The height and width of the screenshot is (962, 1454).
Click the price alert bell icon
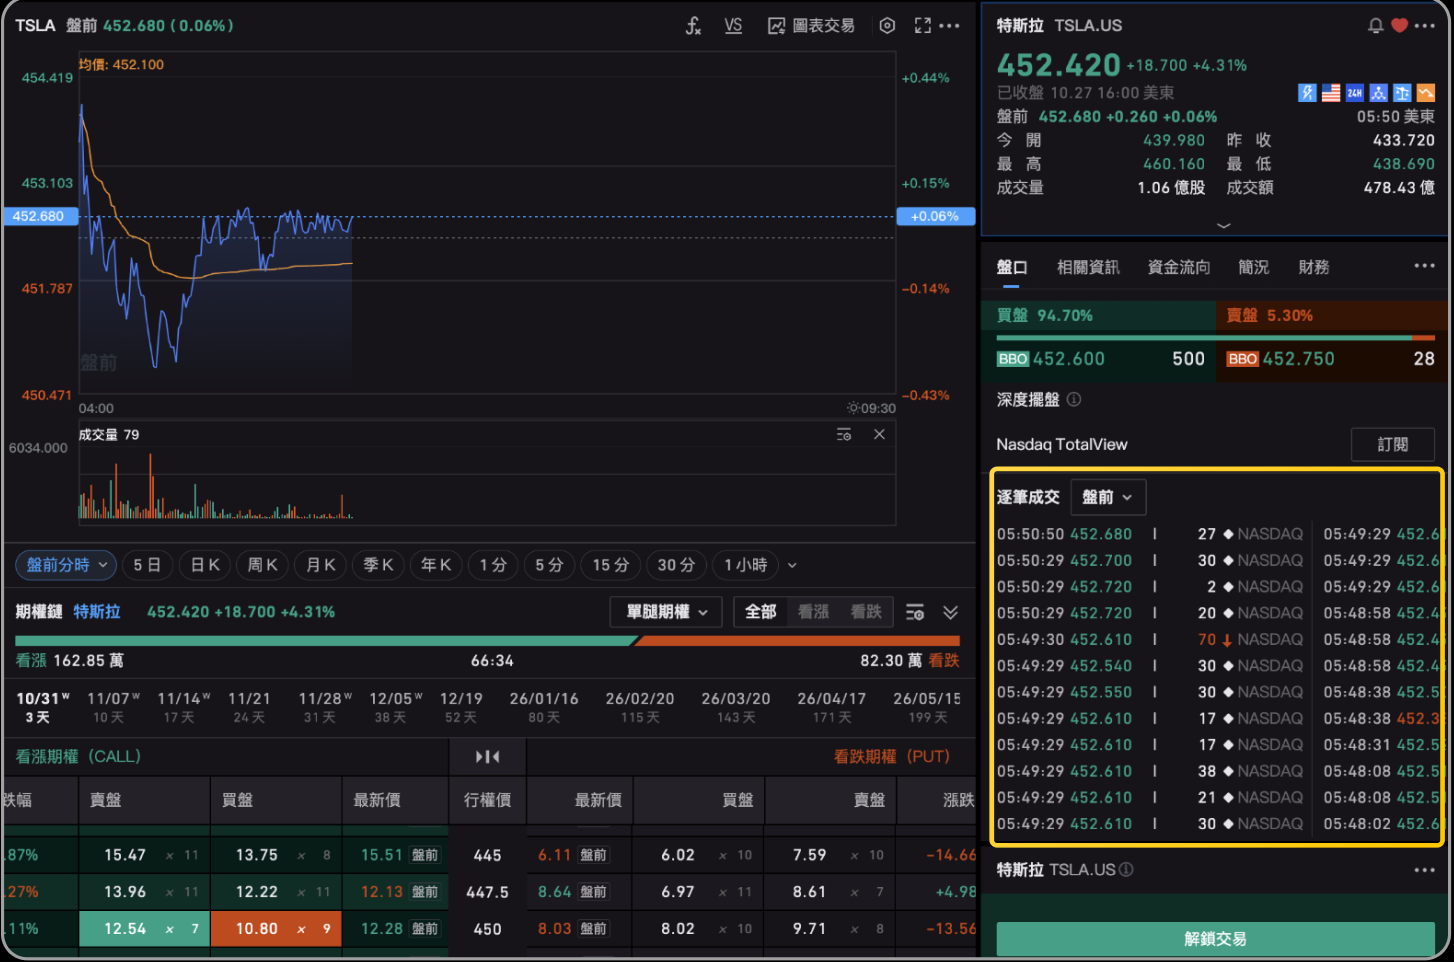click(x=1376, y=26)
